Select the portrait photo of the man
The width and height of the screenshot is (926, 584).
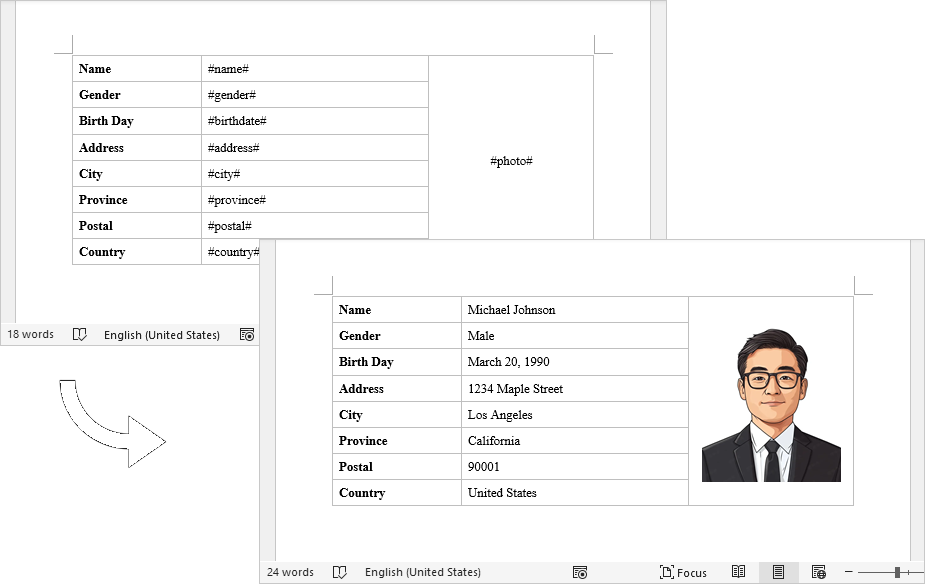click(x=771, y=404)
